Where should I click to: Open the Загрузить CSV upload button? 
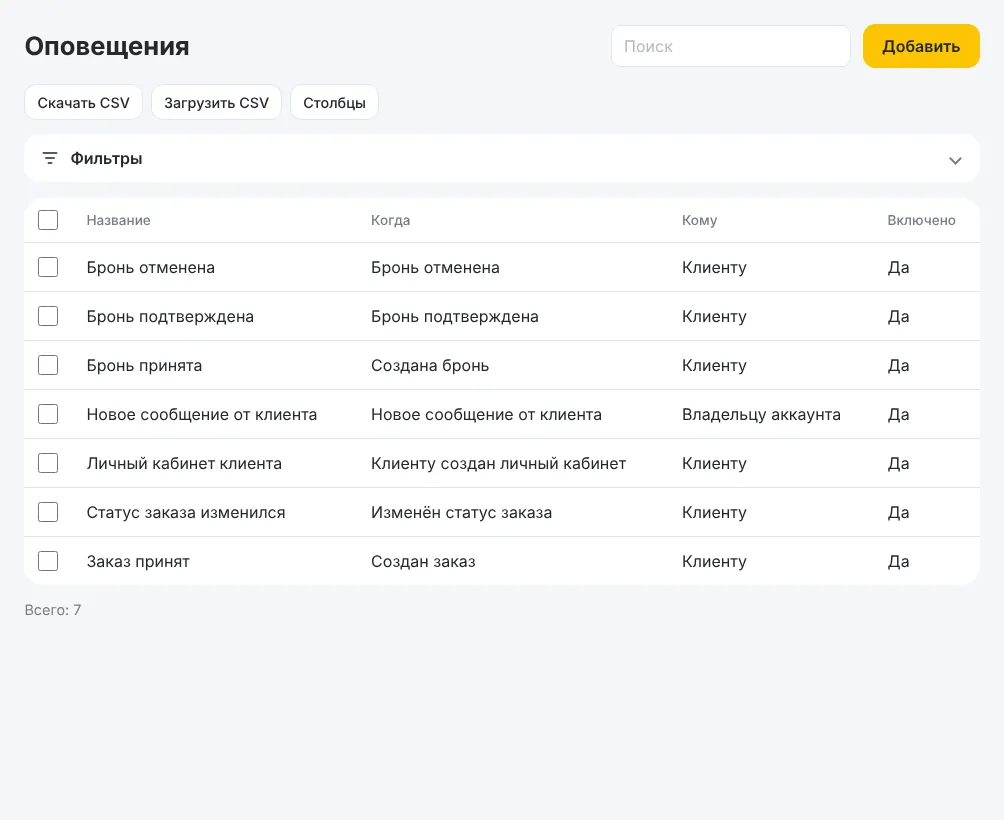pyautogui.click(x=216, y=102)
